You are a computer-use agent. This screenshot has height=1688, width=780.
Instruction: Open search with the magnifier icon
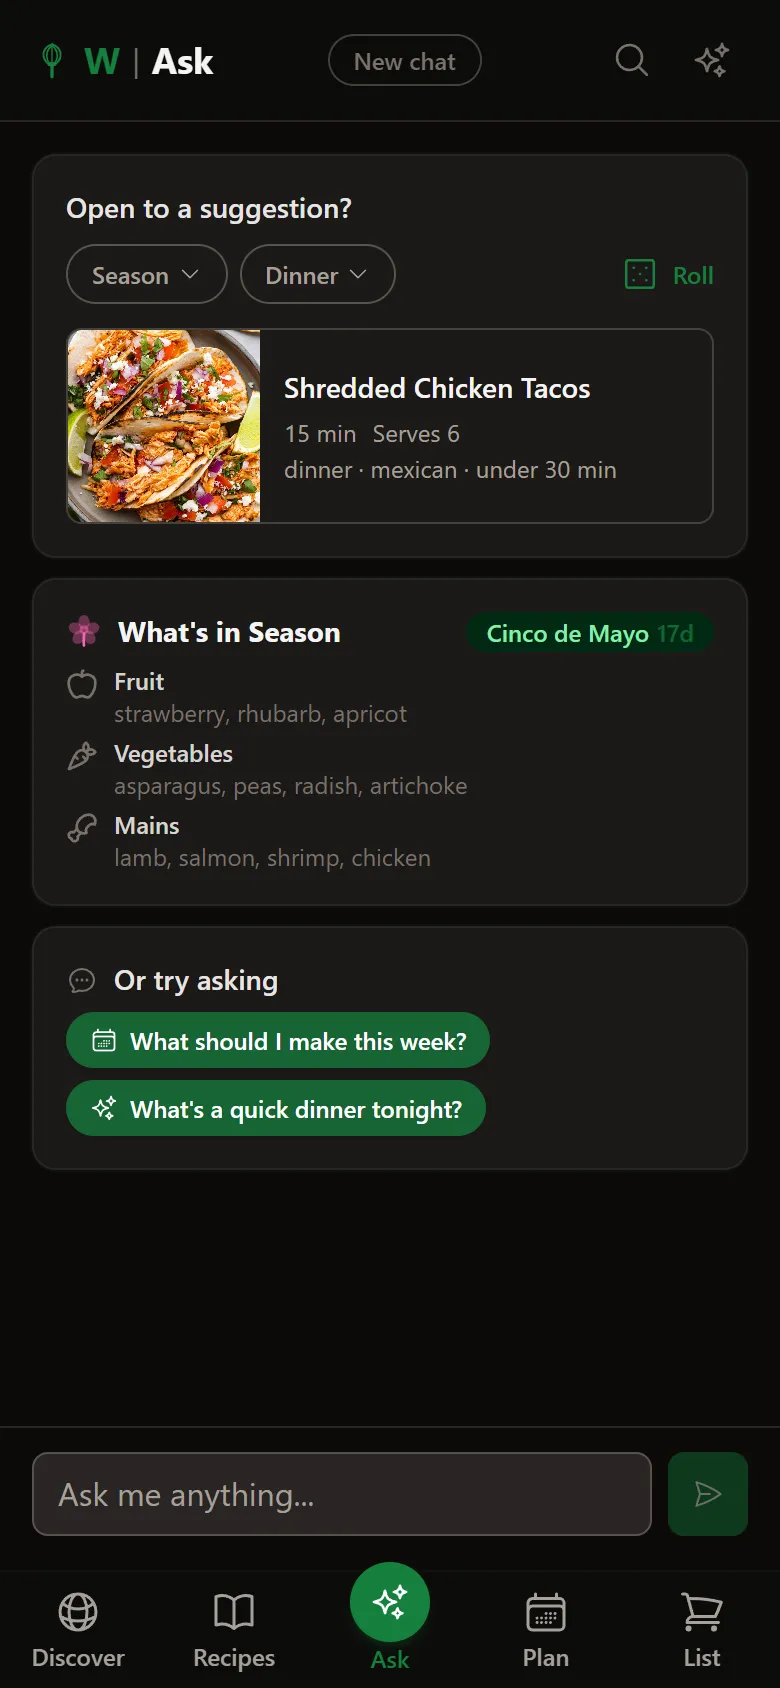[x=631, y=61]
